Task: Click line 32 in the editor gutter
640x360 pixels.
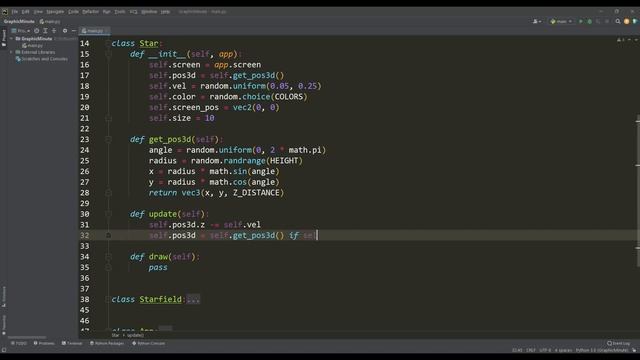Action: pos(84,235)
